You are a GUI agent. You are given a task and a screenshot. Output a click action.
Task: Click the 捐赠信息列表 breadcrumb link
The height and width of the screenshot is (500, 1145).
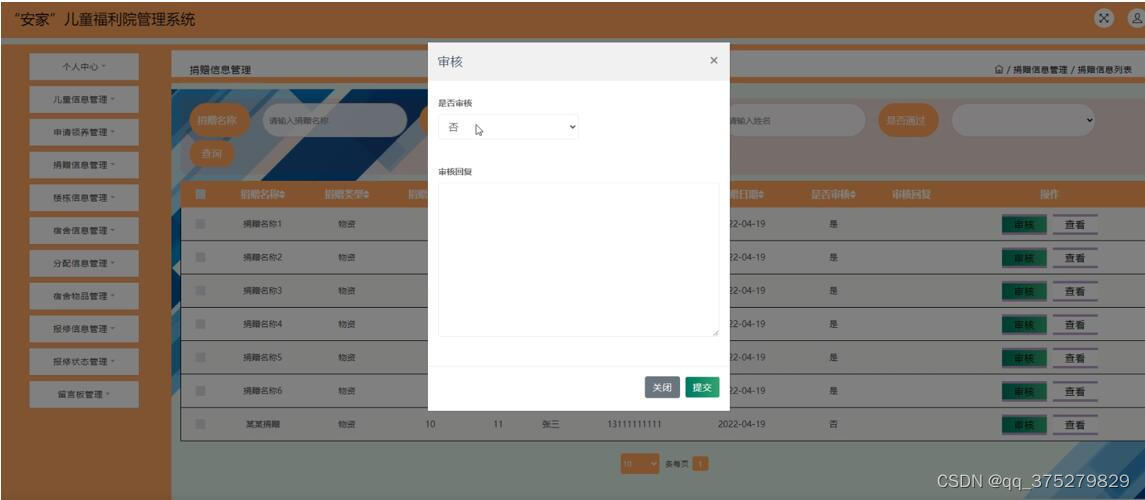(x=1105, y=70)
